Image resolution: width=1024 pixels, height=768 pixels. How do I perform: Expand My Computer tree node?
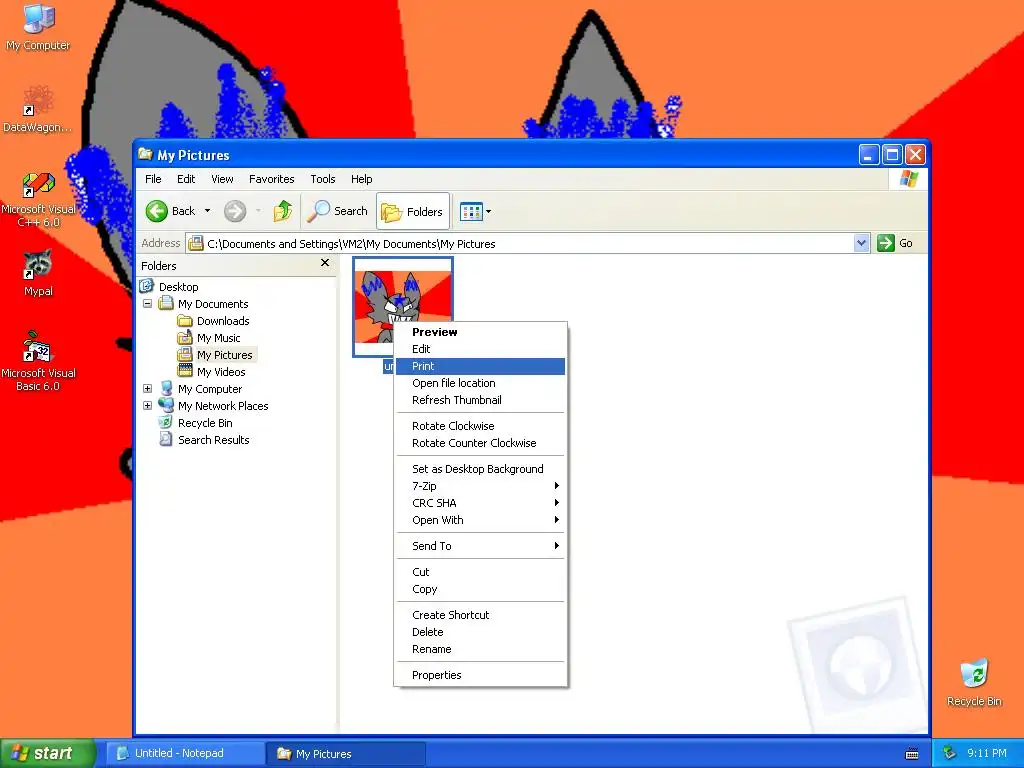(148, 389)
